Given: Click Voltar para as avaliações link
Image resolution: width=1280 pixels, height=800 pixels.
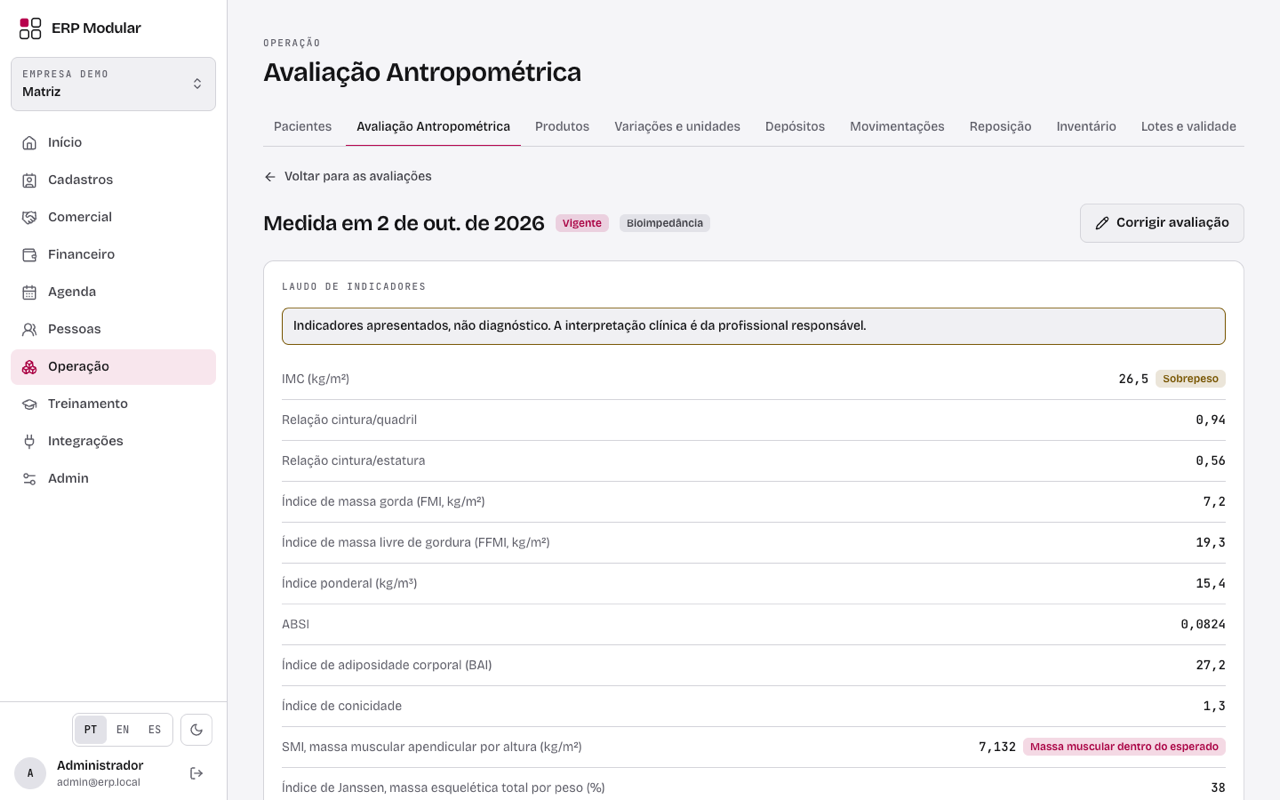Looking at the screenshot, I should point(348,177).
